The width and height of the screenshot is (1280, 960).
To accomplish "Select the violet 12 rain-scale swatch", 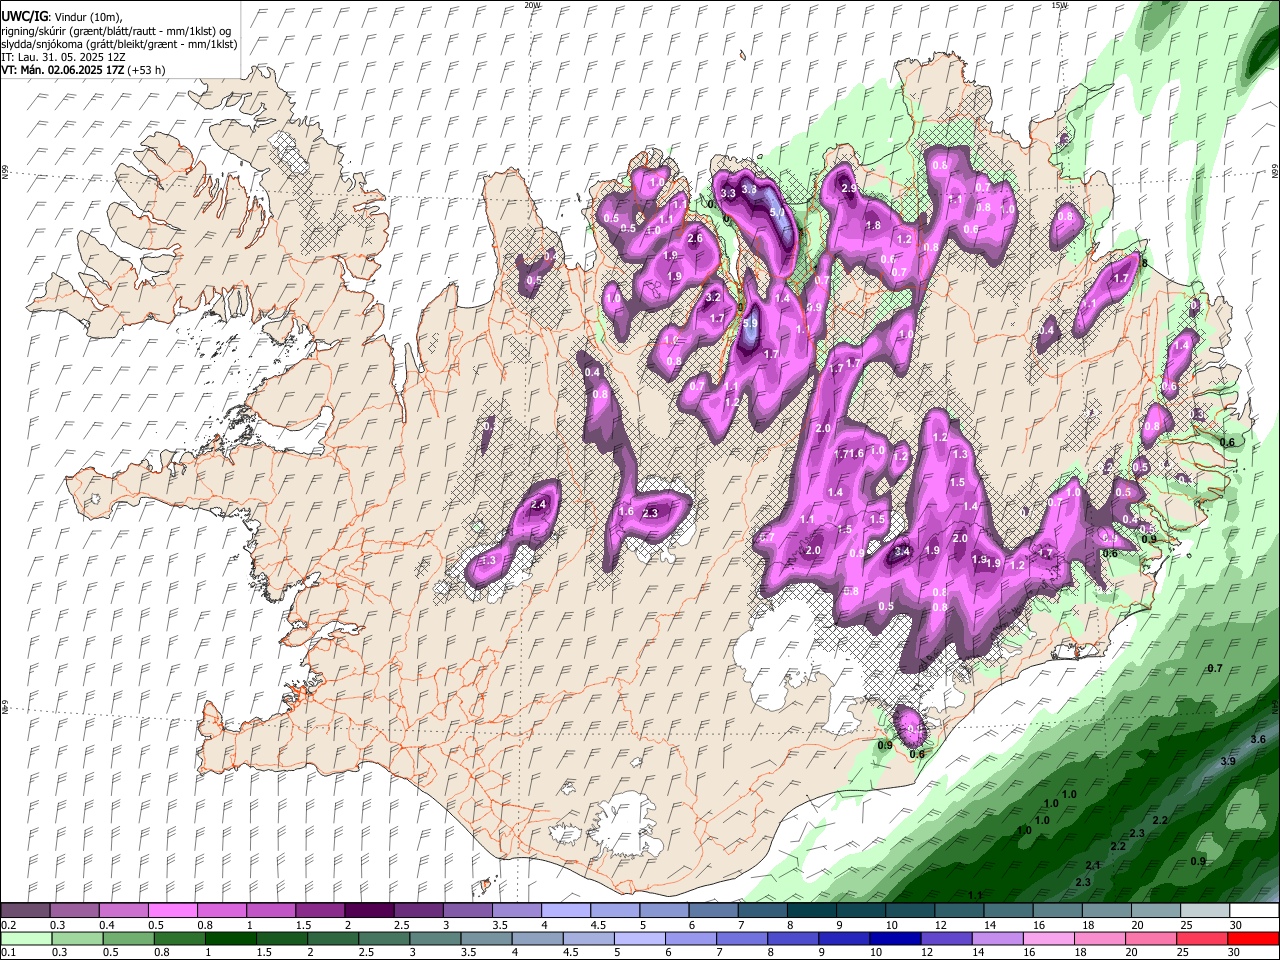I will click(x=946, y=938).
